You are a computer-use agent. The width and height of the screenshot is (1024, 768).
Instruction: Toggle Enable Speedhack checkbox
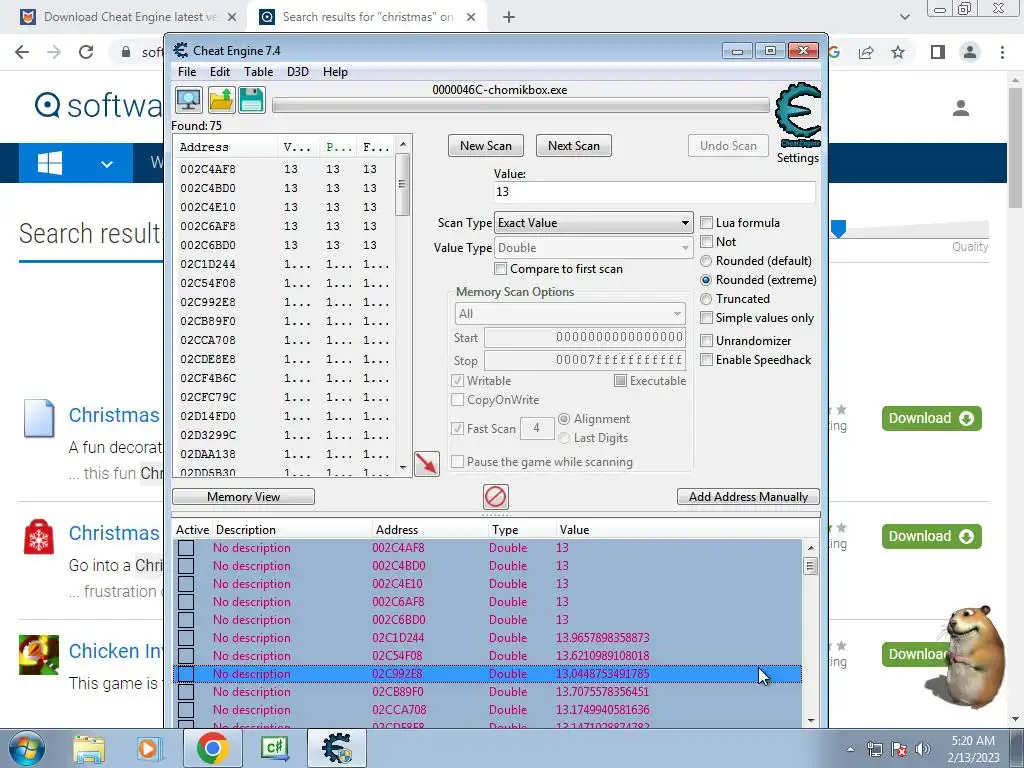click(x=706, y=360)
